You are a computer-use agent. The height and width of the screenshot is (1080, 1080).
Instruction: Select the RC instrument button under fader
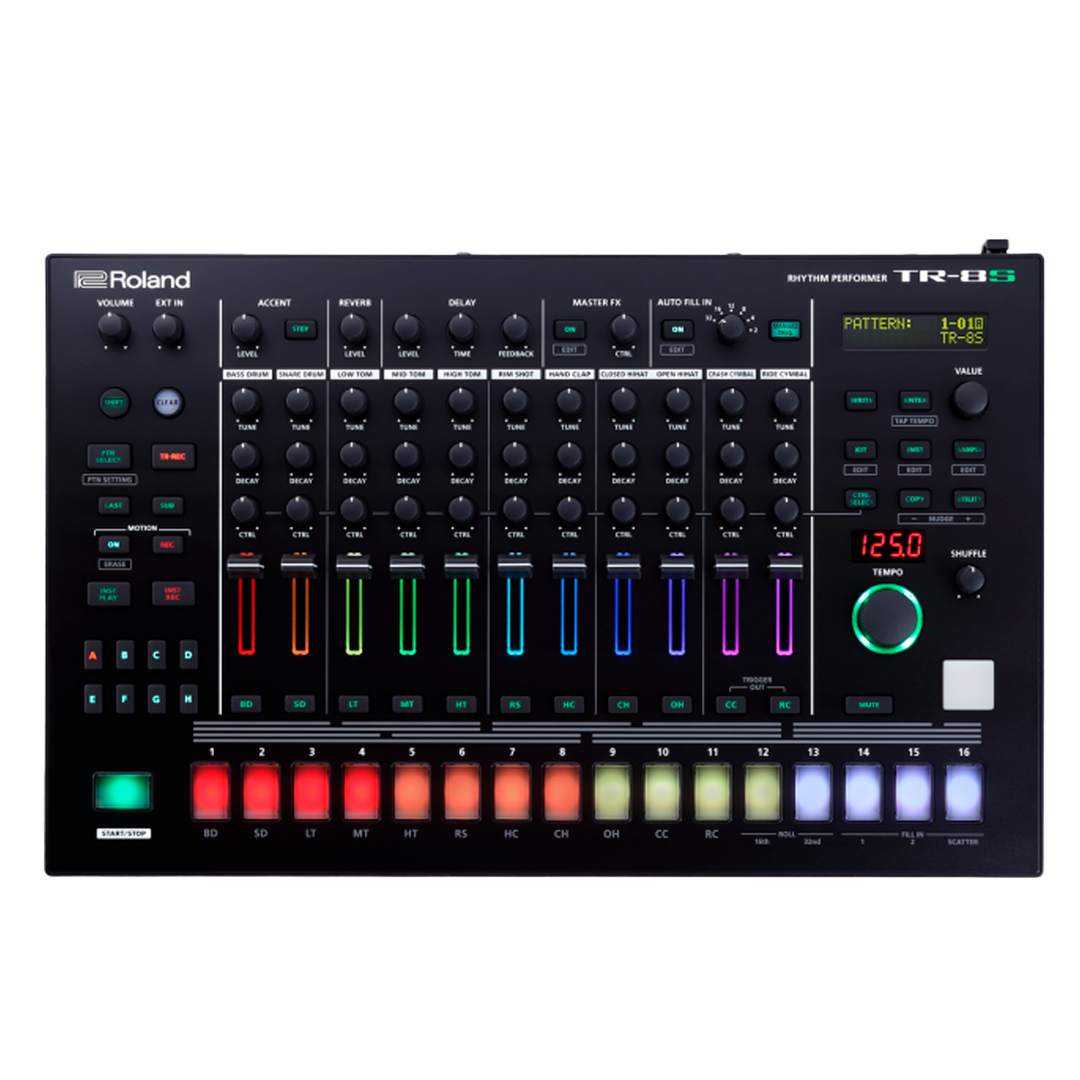pyautogui.click(x=785, y=704)
